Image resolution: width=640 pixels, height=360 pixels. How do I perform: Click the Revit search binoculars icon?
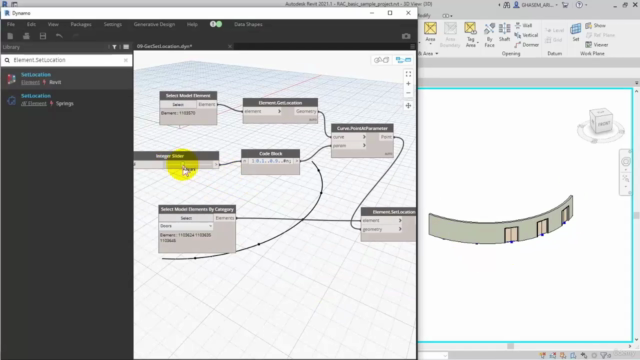tap(507, 5)
